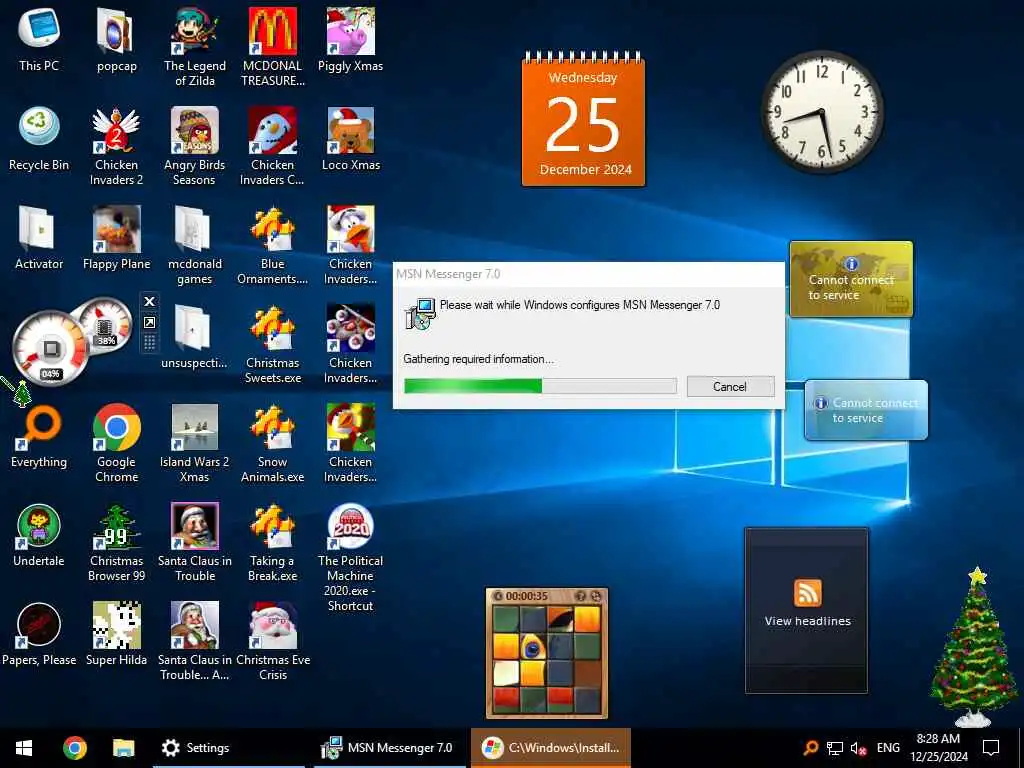Viewport: 1024px width, 768px height.
Task: Launch Papers, Please shortcut
Action: pyautogui.click(x=39, y=634)
